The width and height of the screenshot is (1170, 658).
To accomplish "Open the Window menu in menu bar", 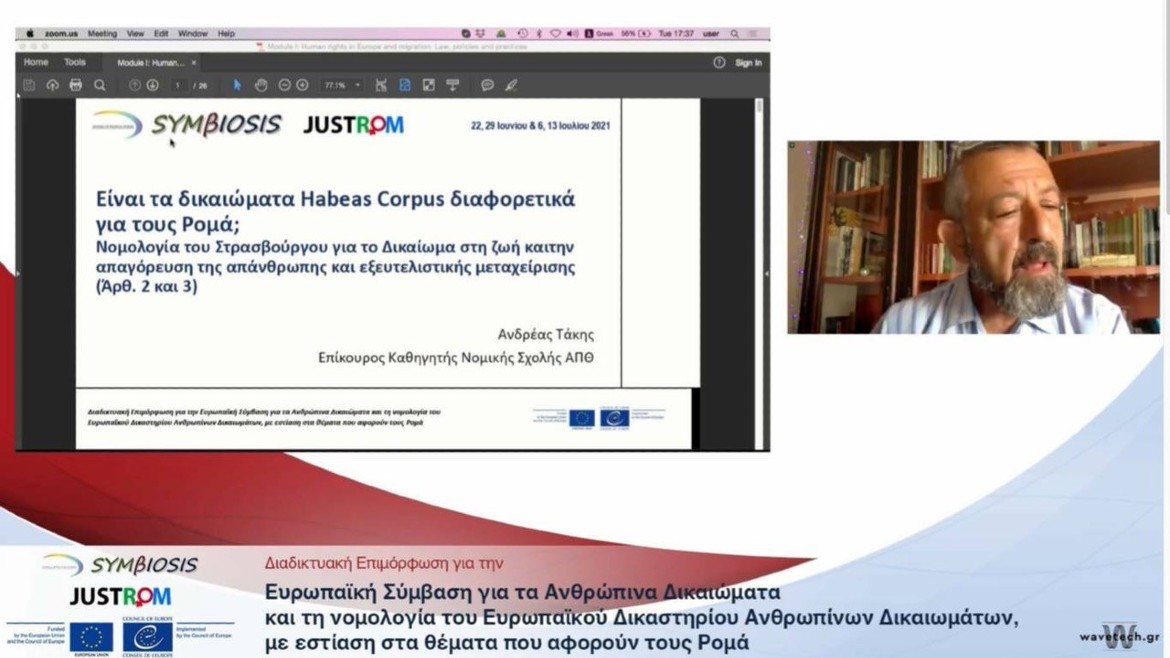I will pos(193,34).
